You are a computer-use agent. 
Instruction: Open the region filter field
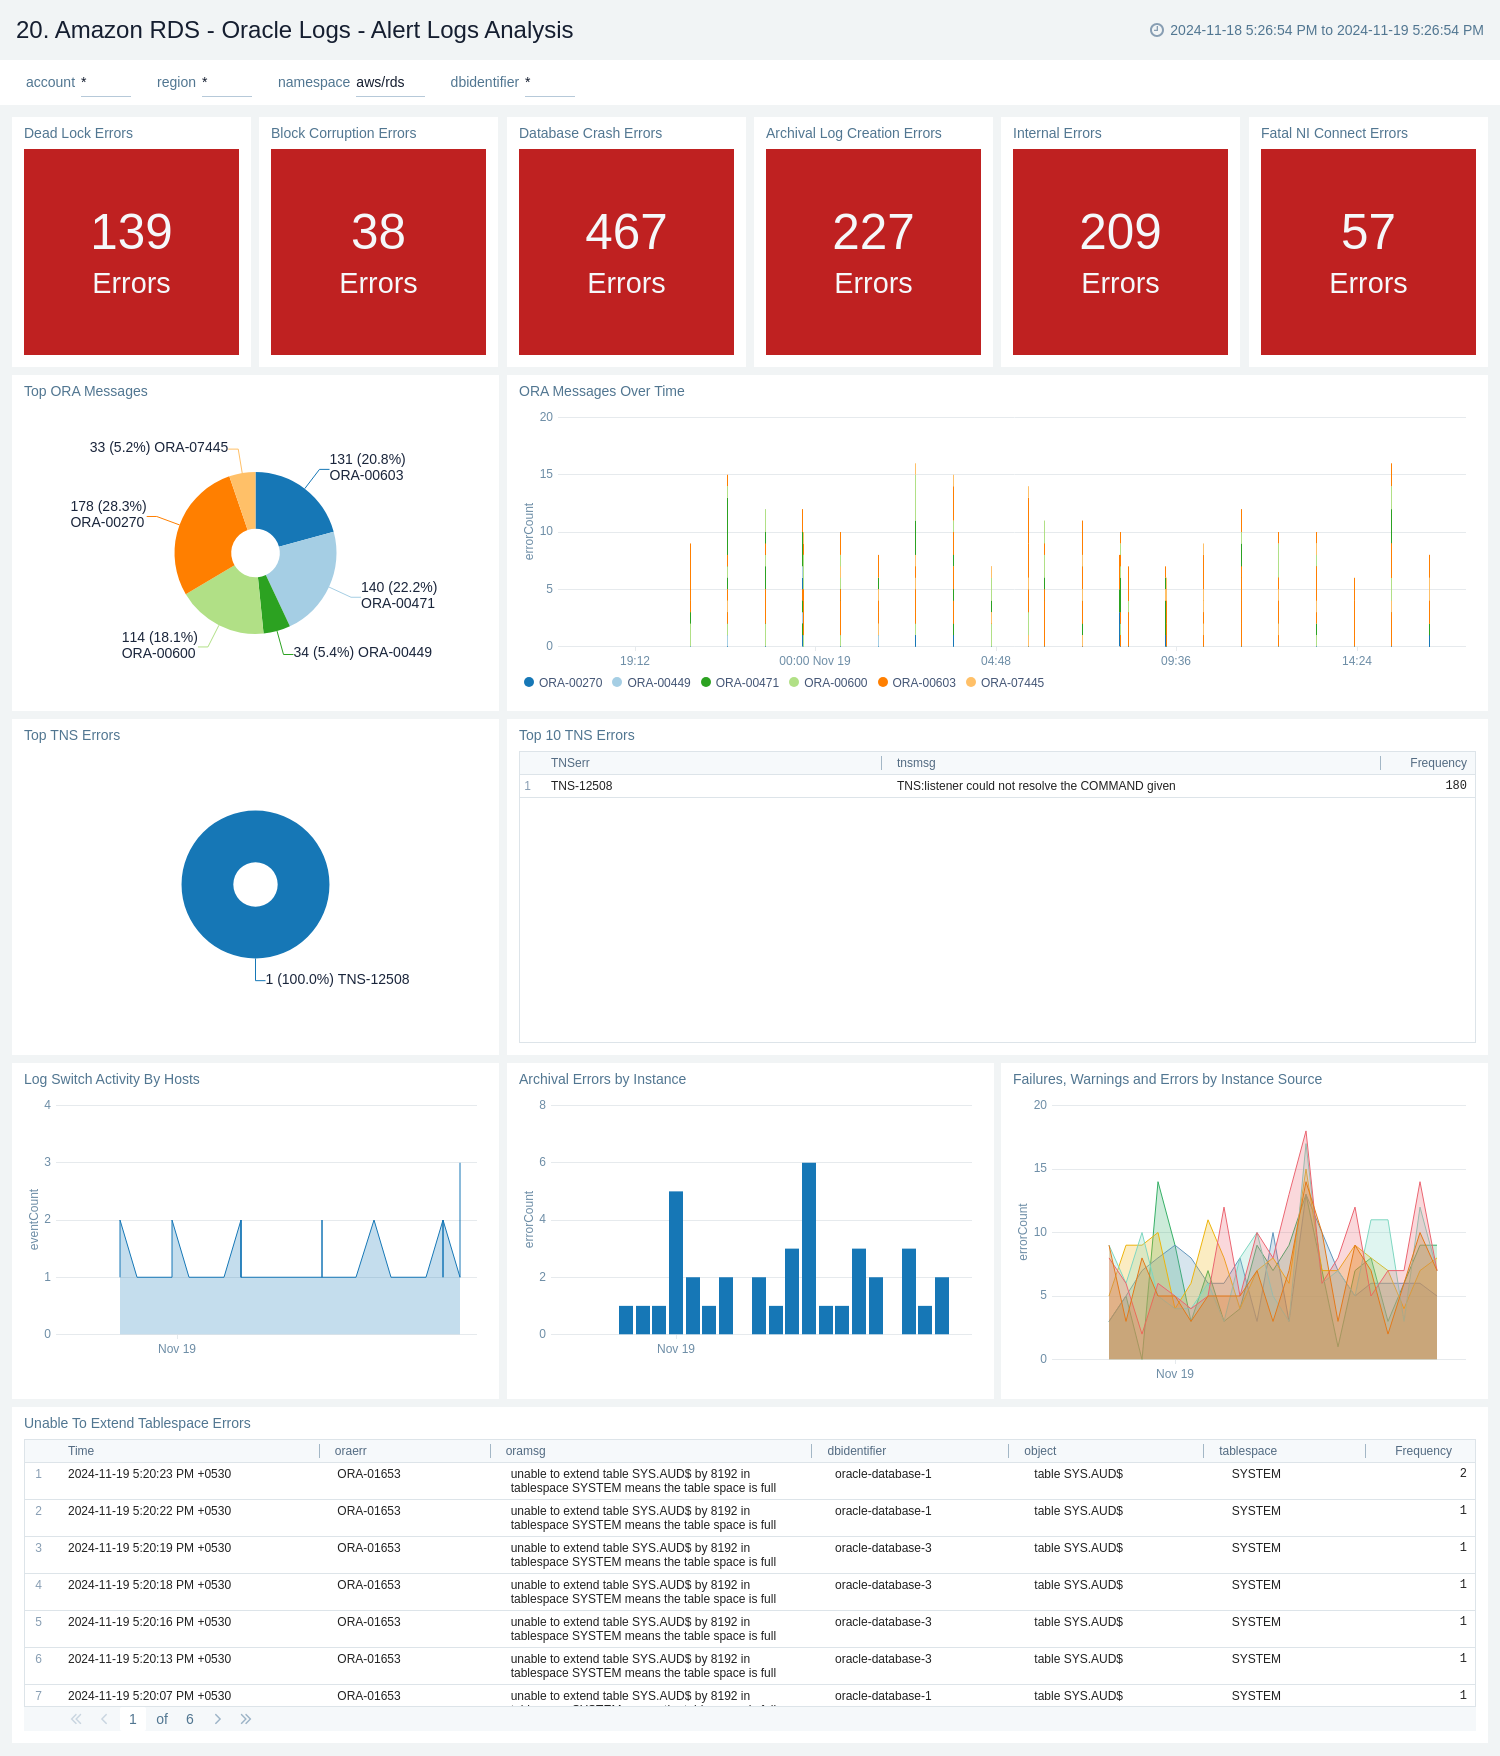point(226,83)
